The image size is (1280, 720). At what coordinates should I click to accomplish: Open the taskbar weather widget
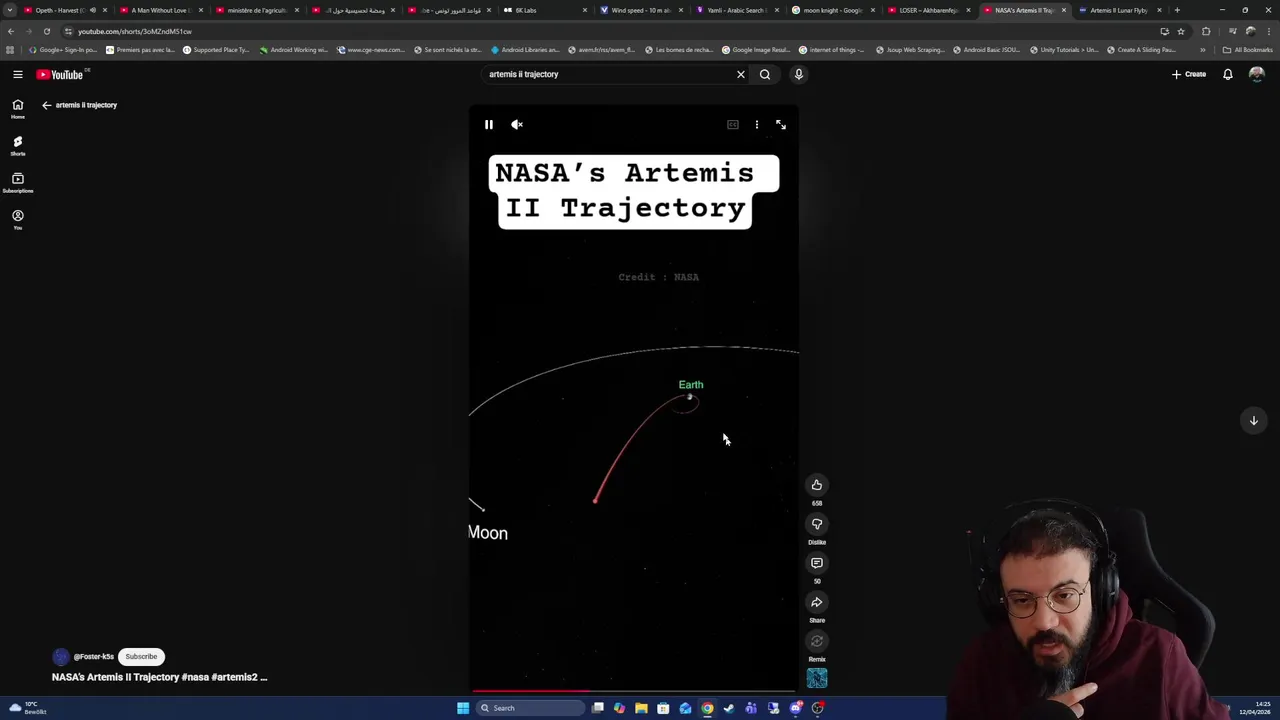tap(27, 708)
